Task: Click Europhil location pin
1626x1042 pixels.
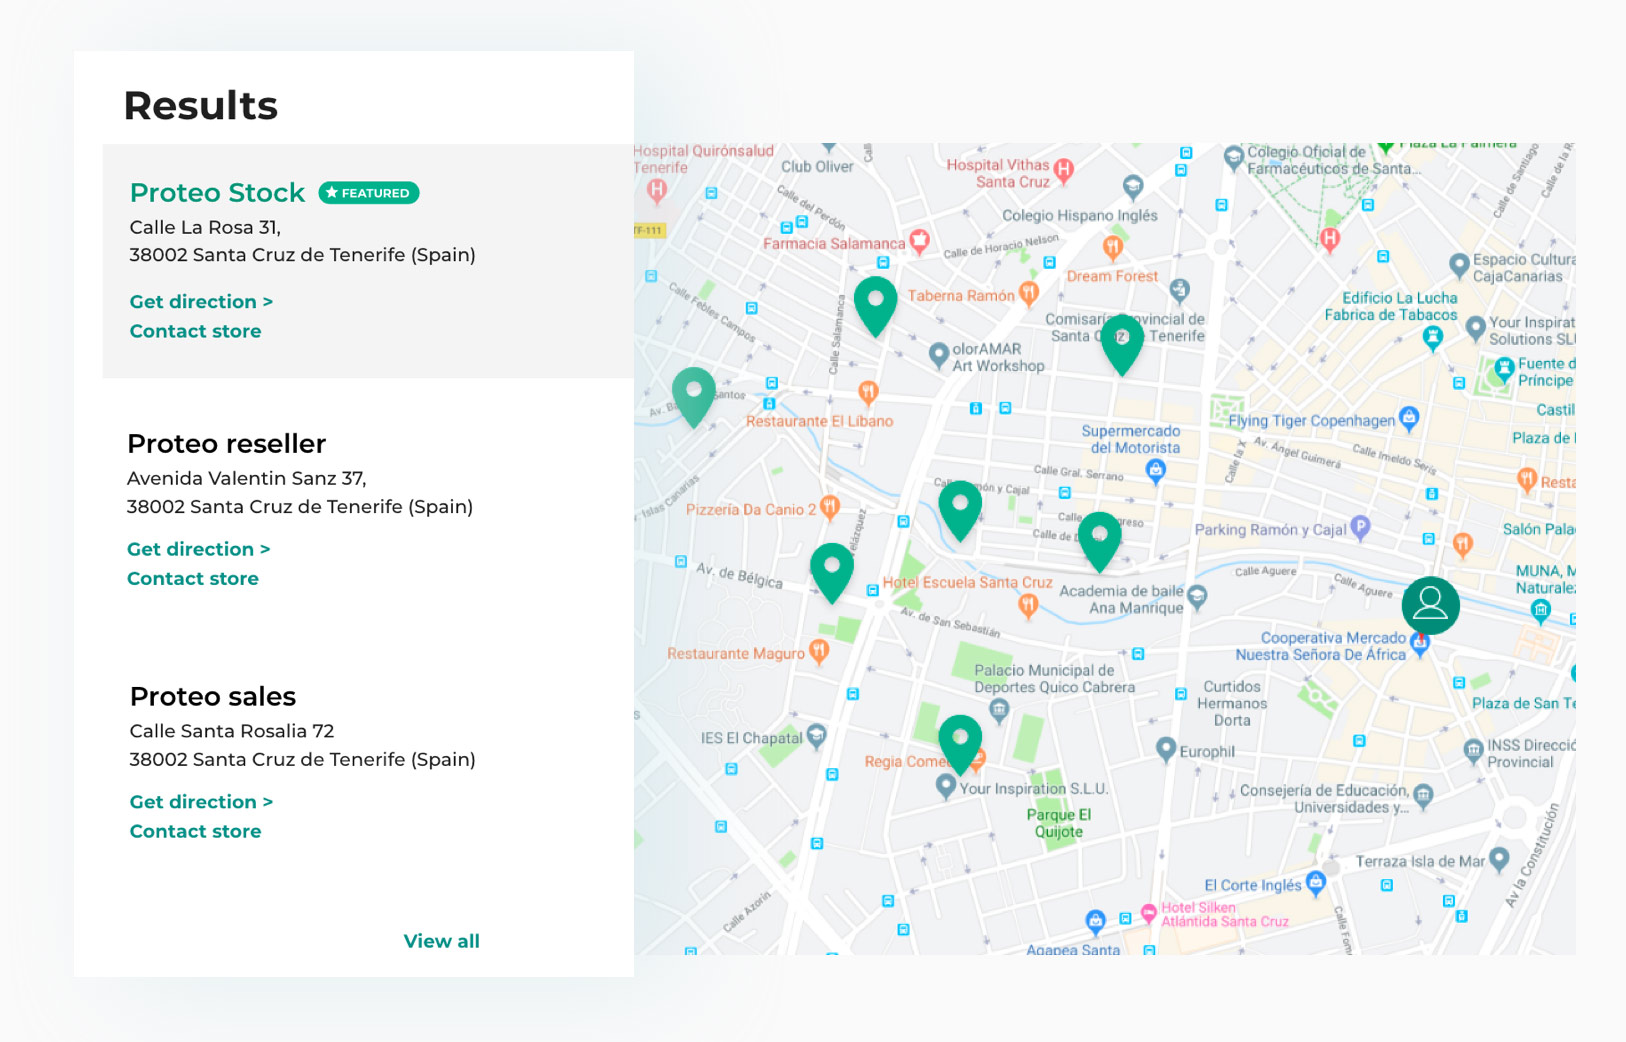Action: click(x=1165, y=749)
